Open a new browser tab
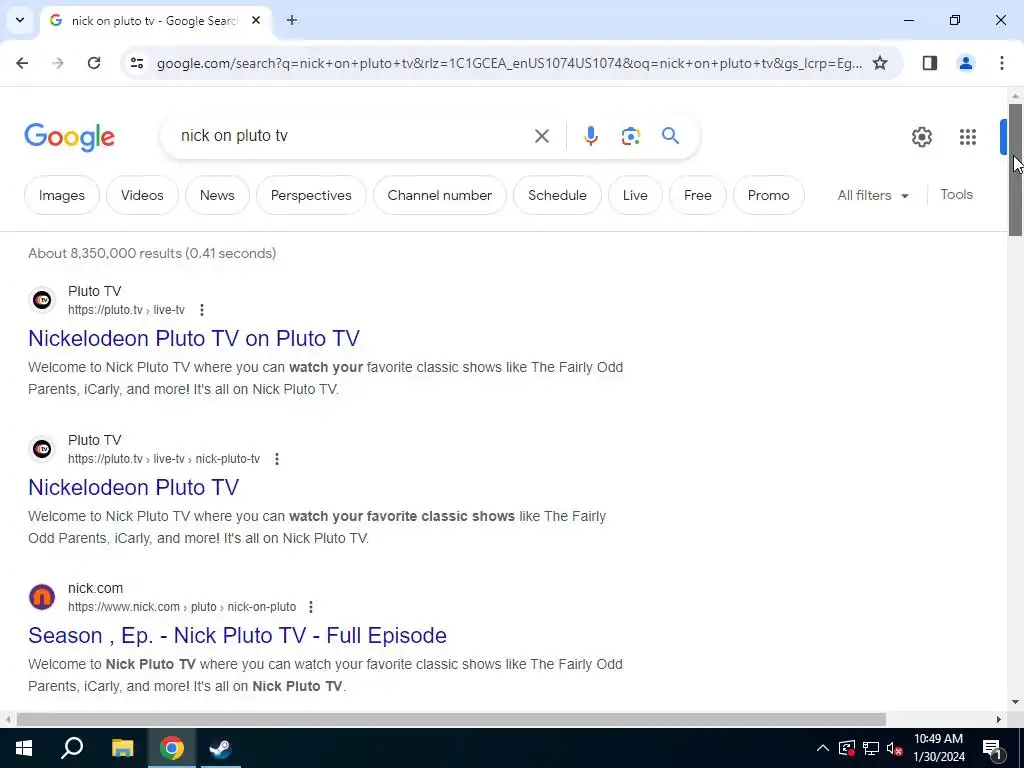The image size is (1024, 768). click(x=292, y=20)
